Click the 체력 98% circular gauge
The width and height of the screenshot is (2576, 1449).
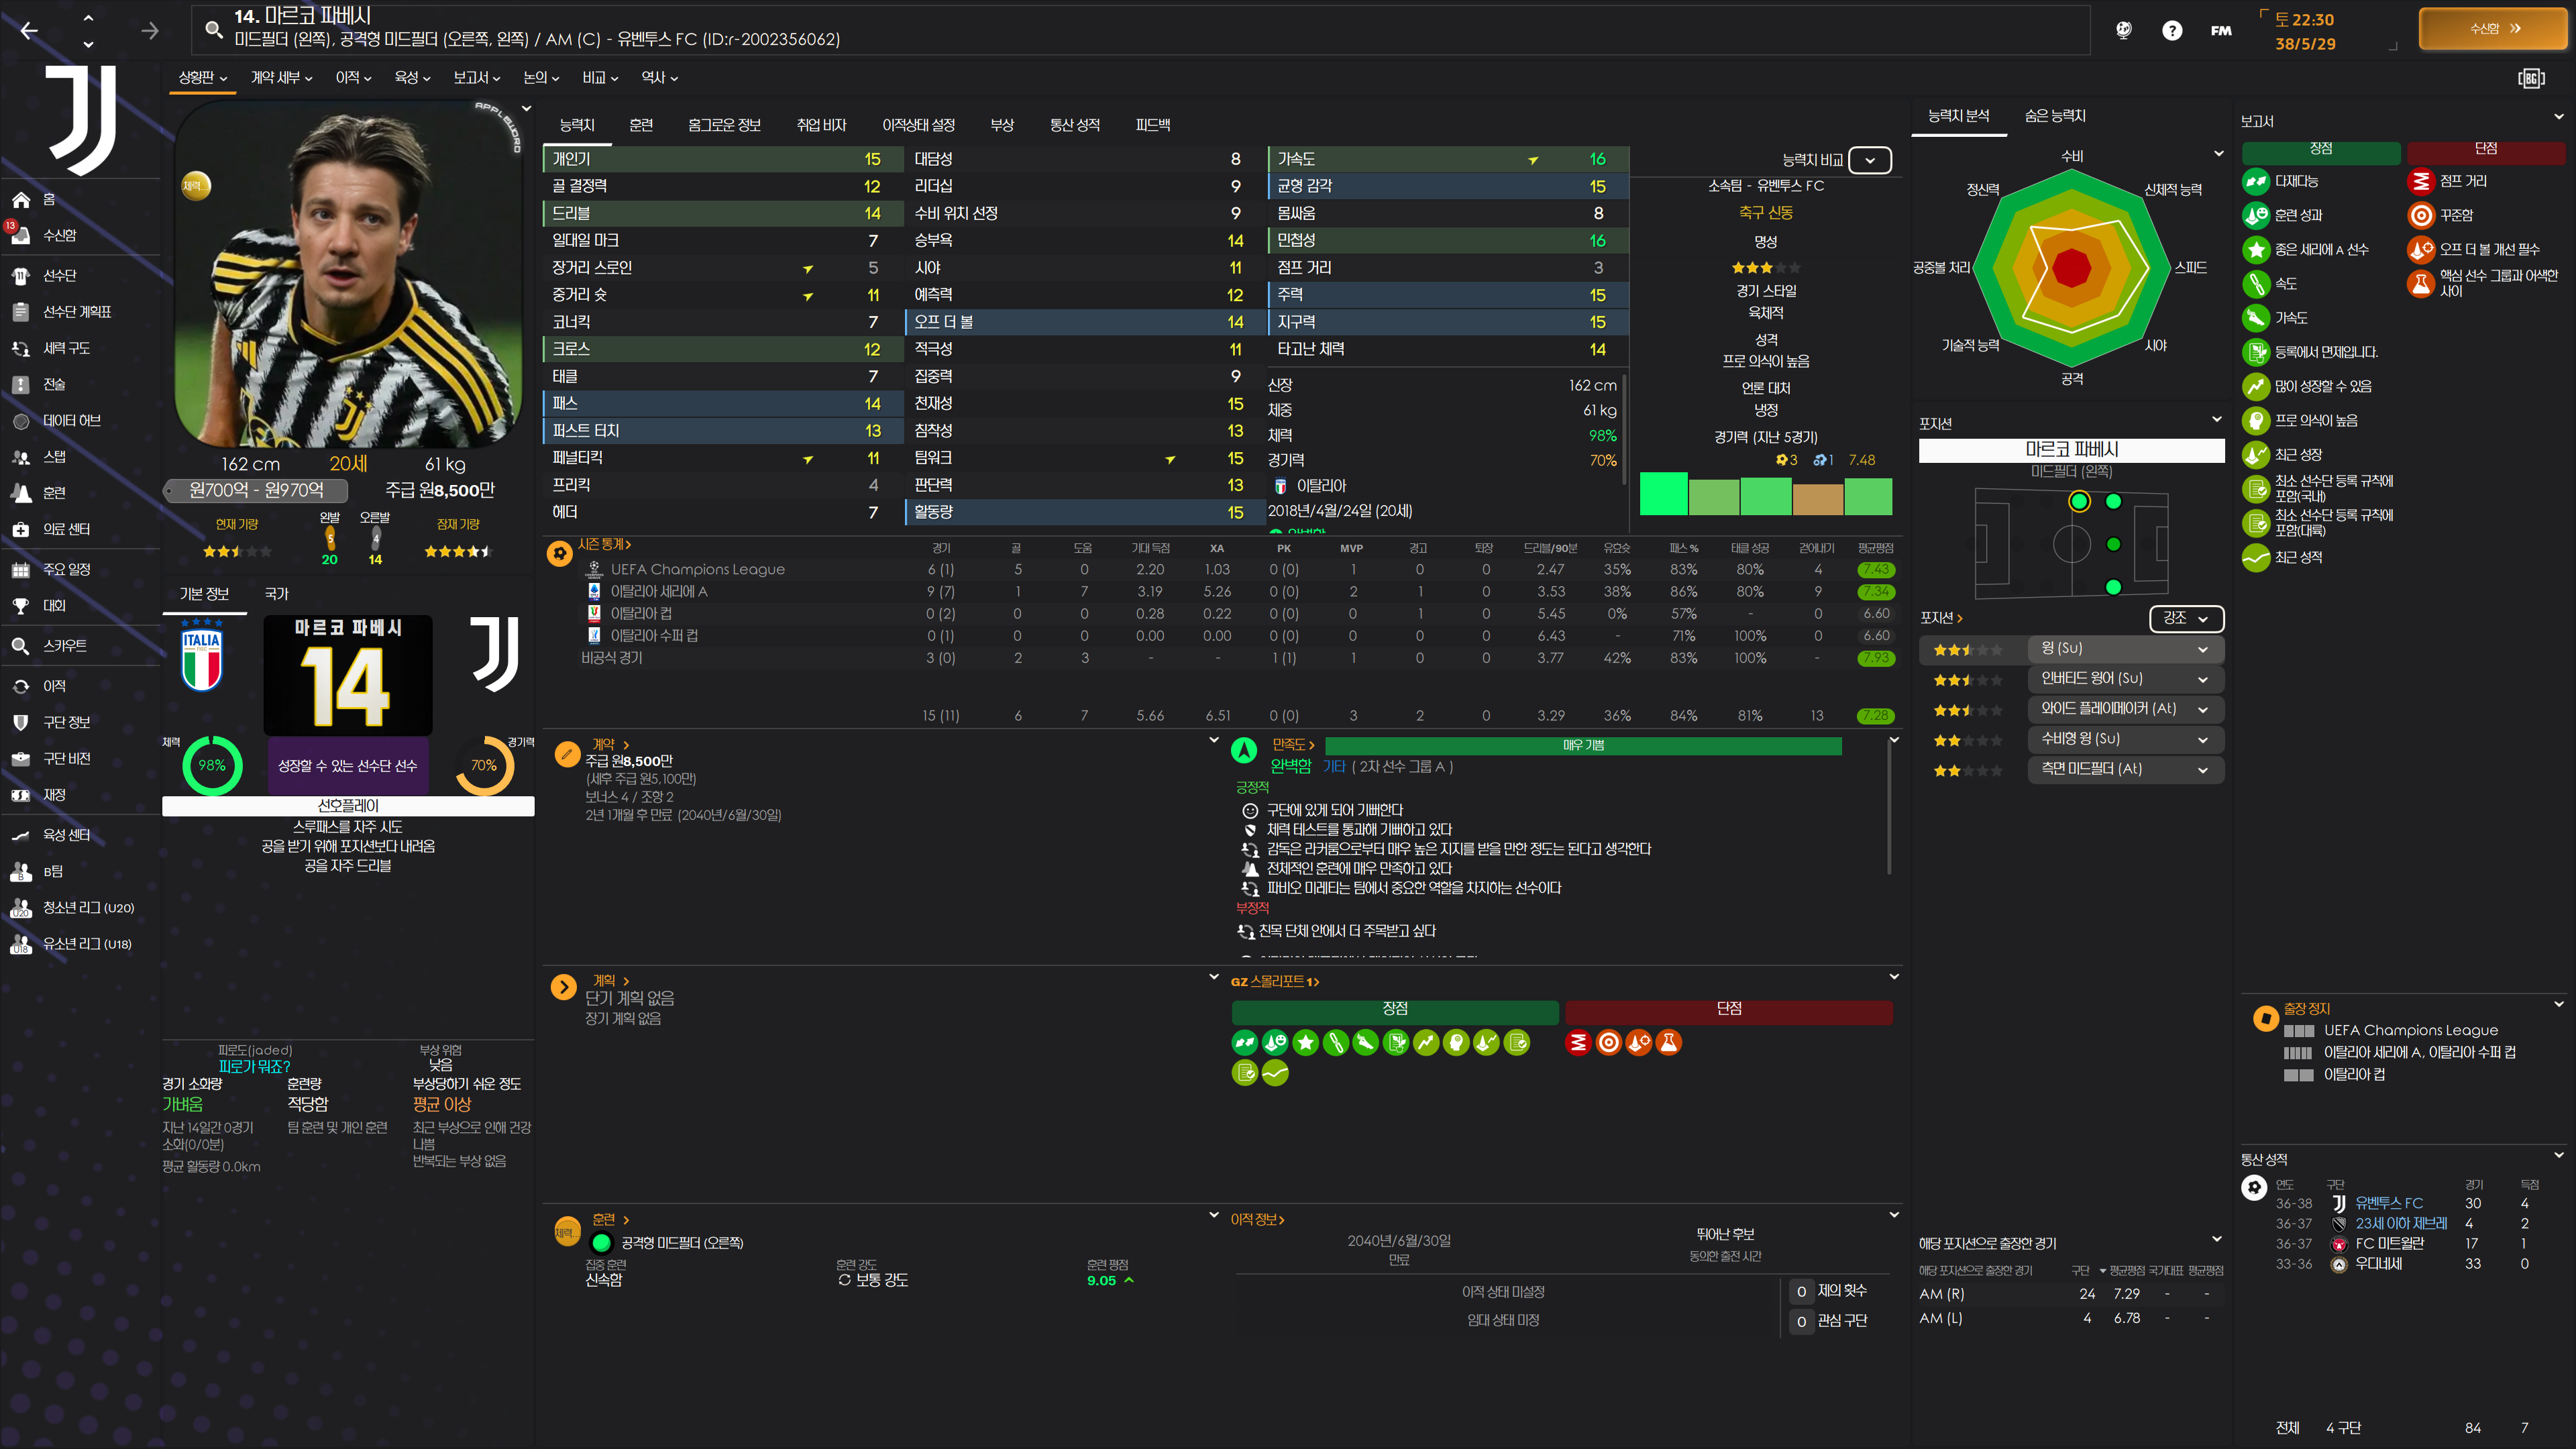(x=212, y=765)
